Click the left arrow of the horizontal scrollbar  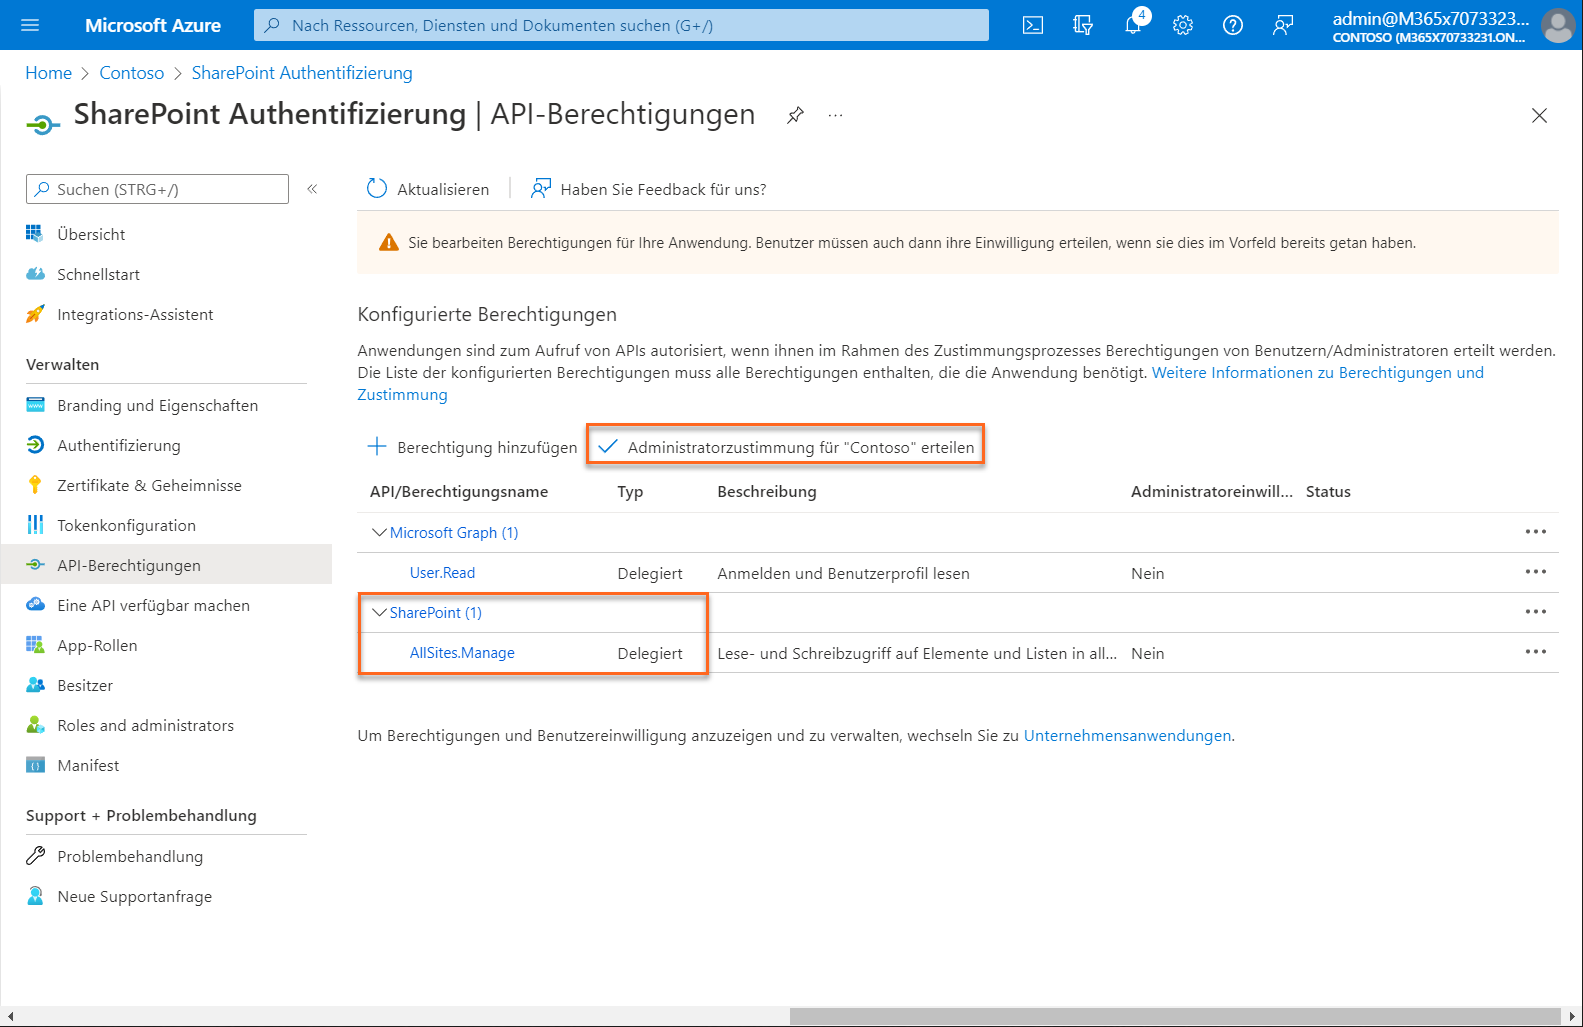[11, 1016]
